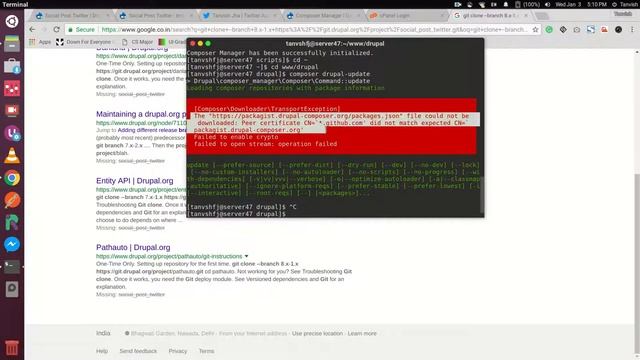
Task: Open the orange Postman dock icon
Action: pos(12,200)
